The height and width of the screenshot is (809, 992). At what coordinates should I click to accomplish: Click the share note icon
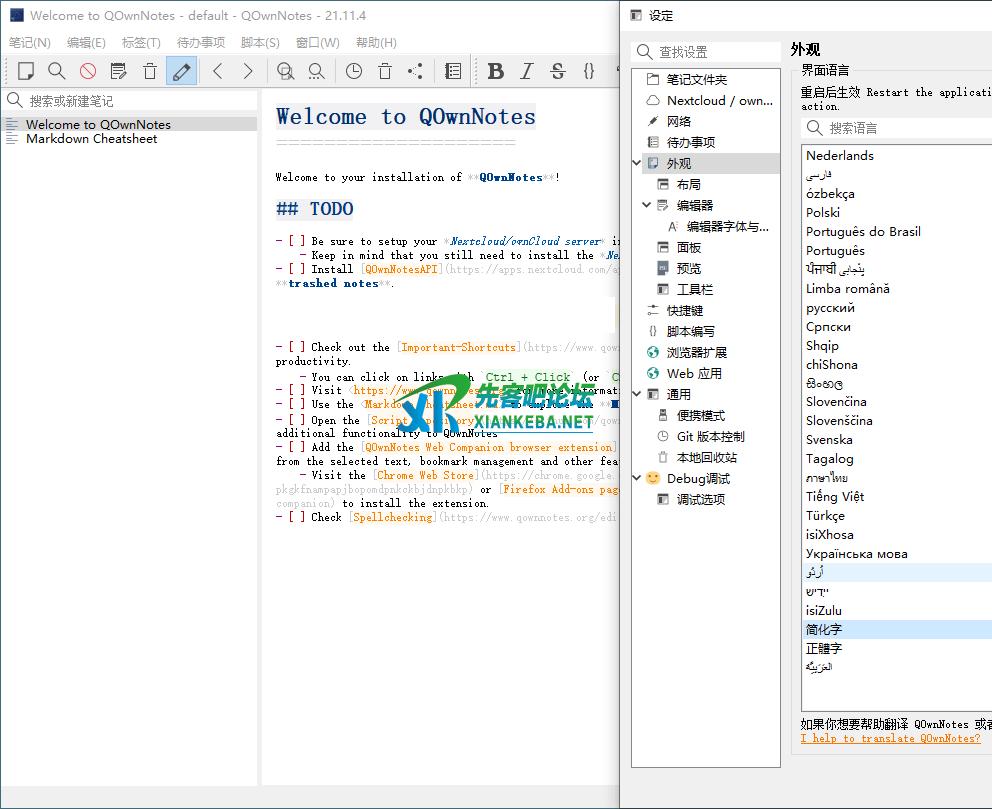point(416,71)
